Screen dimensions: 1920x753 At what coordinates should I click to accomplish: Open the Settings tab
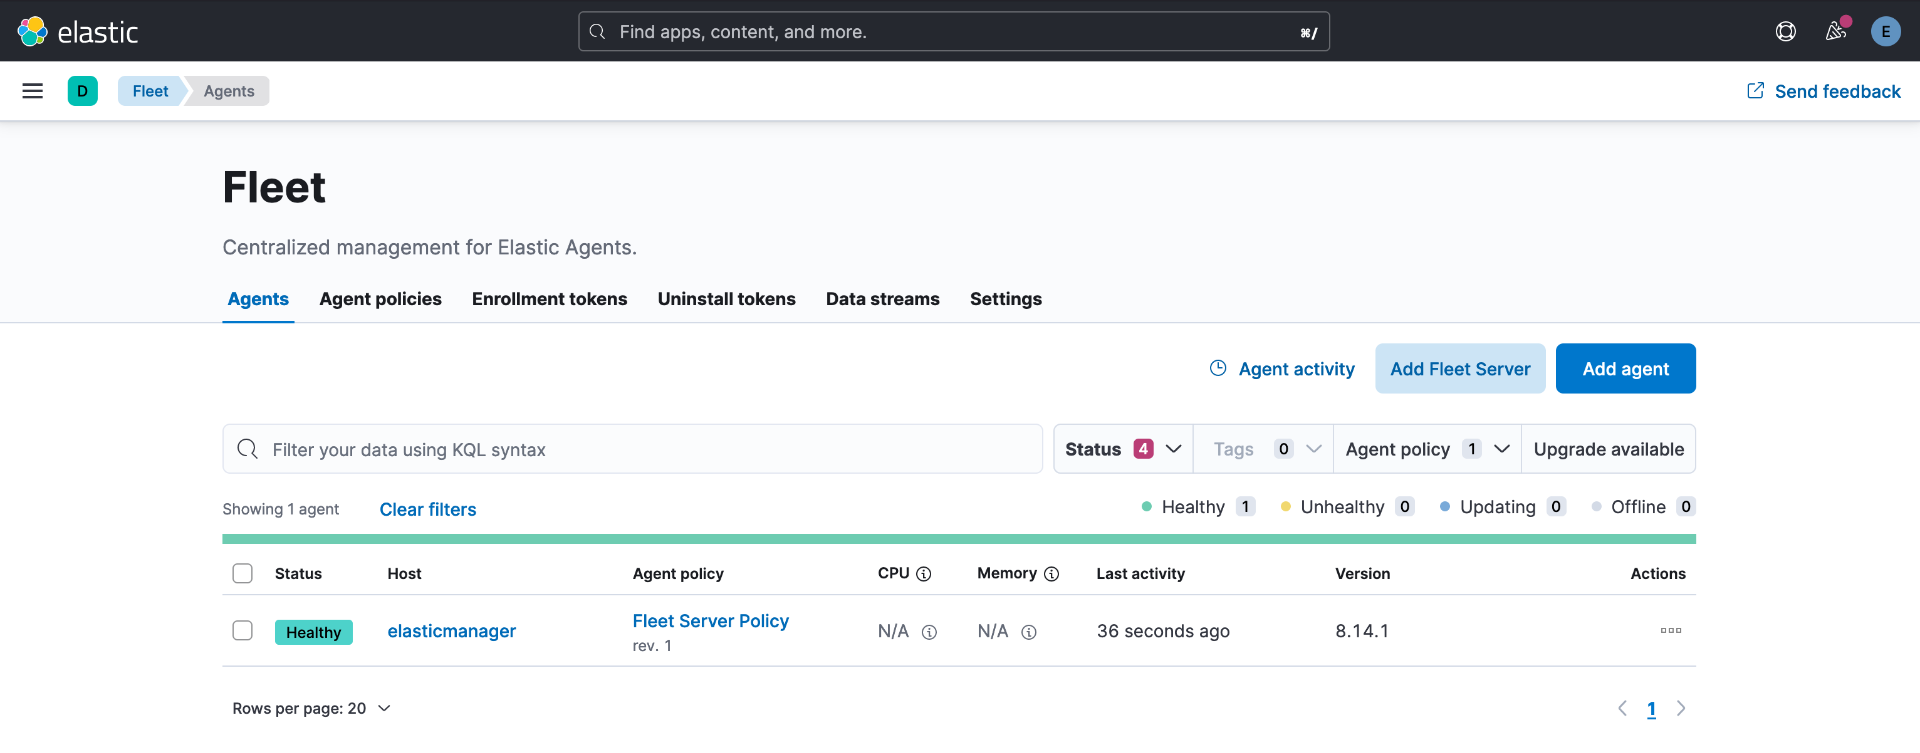(1006, 299)
